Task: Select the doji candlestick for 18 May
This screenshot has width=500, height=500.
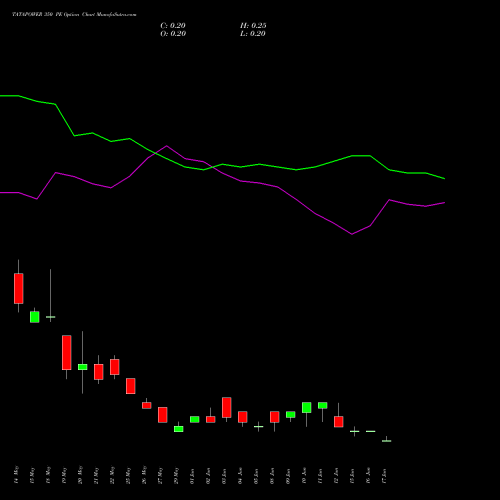Action: tap(51, 317)
